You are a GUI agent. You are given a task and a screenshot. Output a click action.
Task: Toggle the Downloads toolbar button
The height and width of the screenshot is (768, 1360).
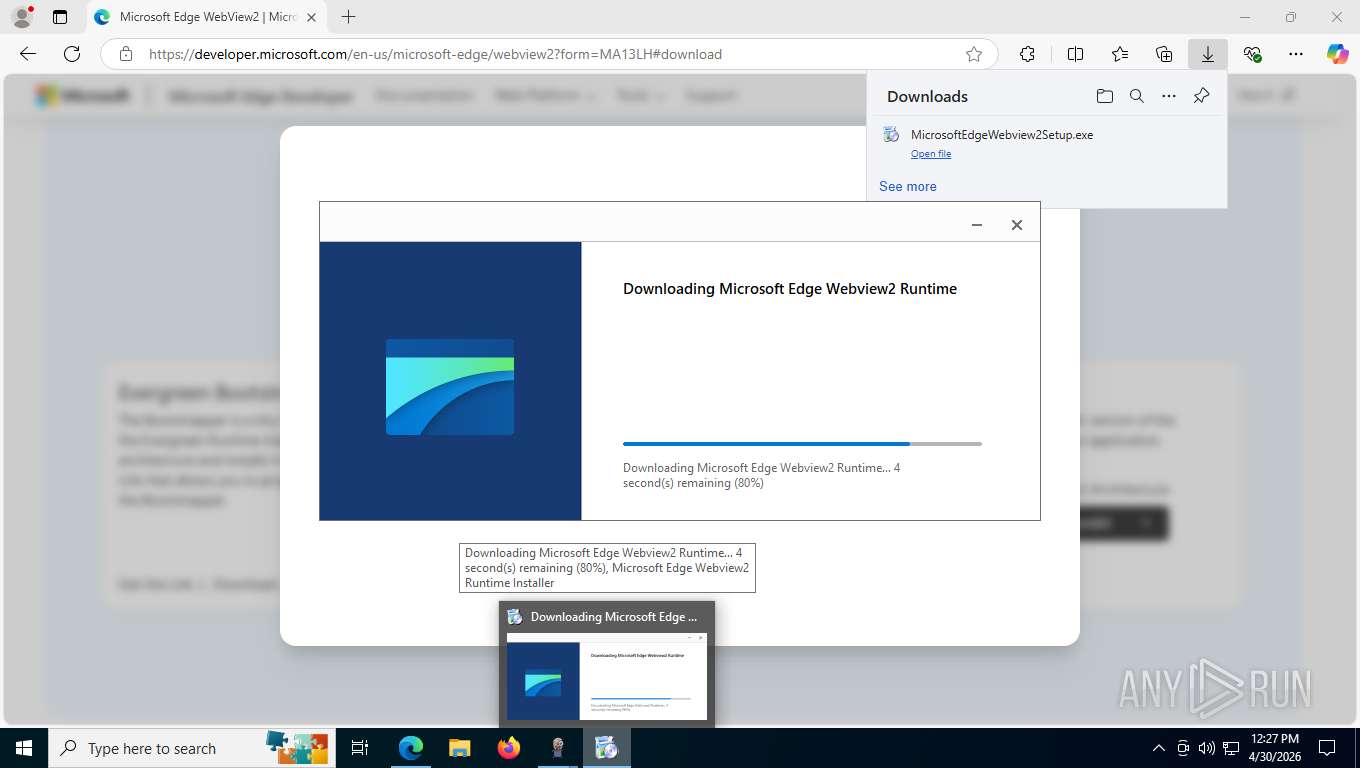[1208, 54]
